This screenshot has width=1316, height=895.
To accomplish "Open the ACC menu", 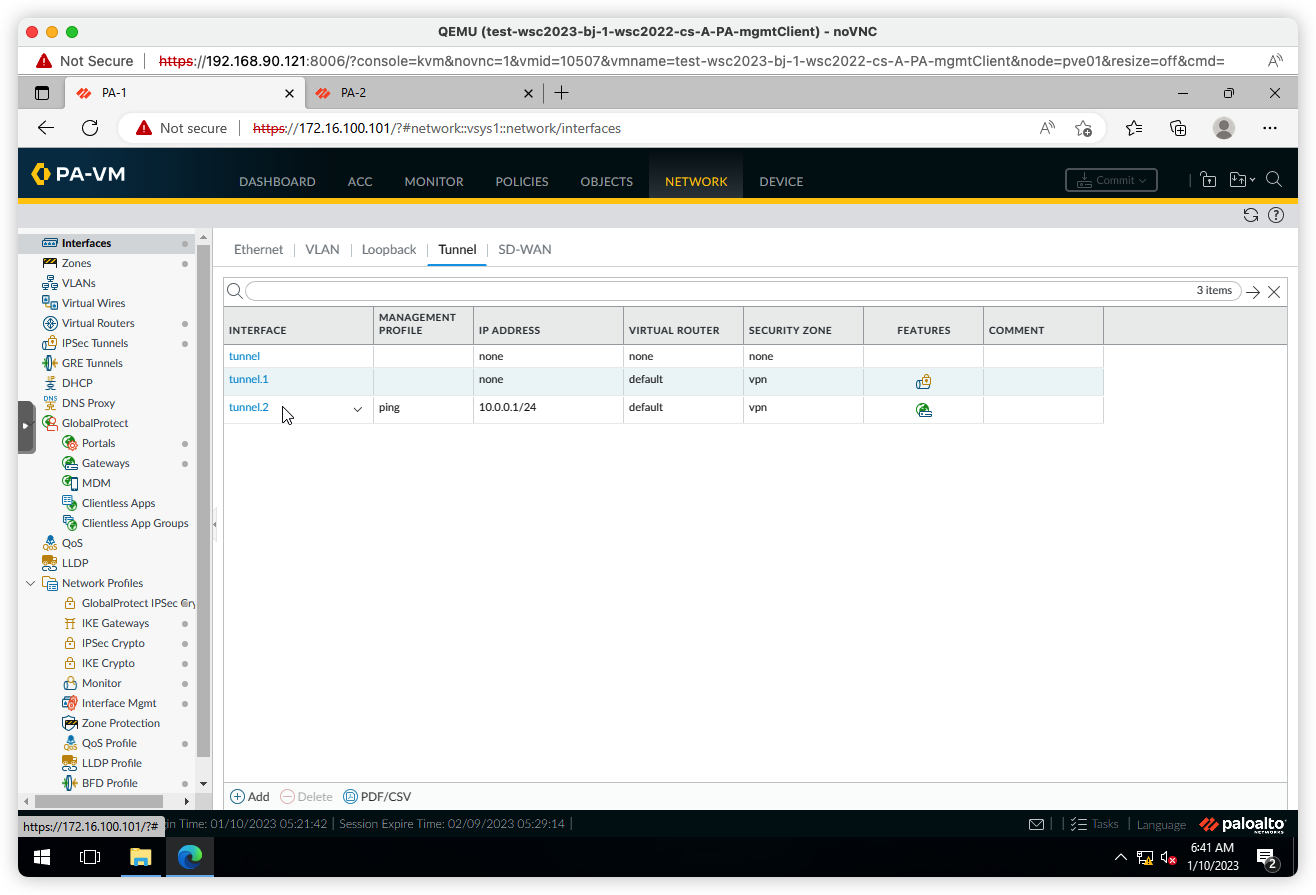I will (x=360, y=182).
